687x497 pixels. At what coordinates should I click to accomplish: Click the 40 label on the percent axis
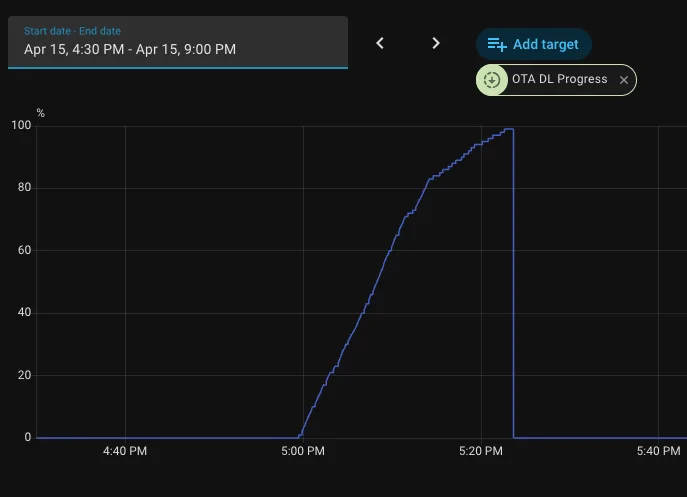tap(25, 312)
